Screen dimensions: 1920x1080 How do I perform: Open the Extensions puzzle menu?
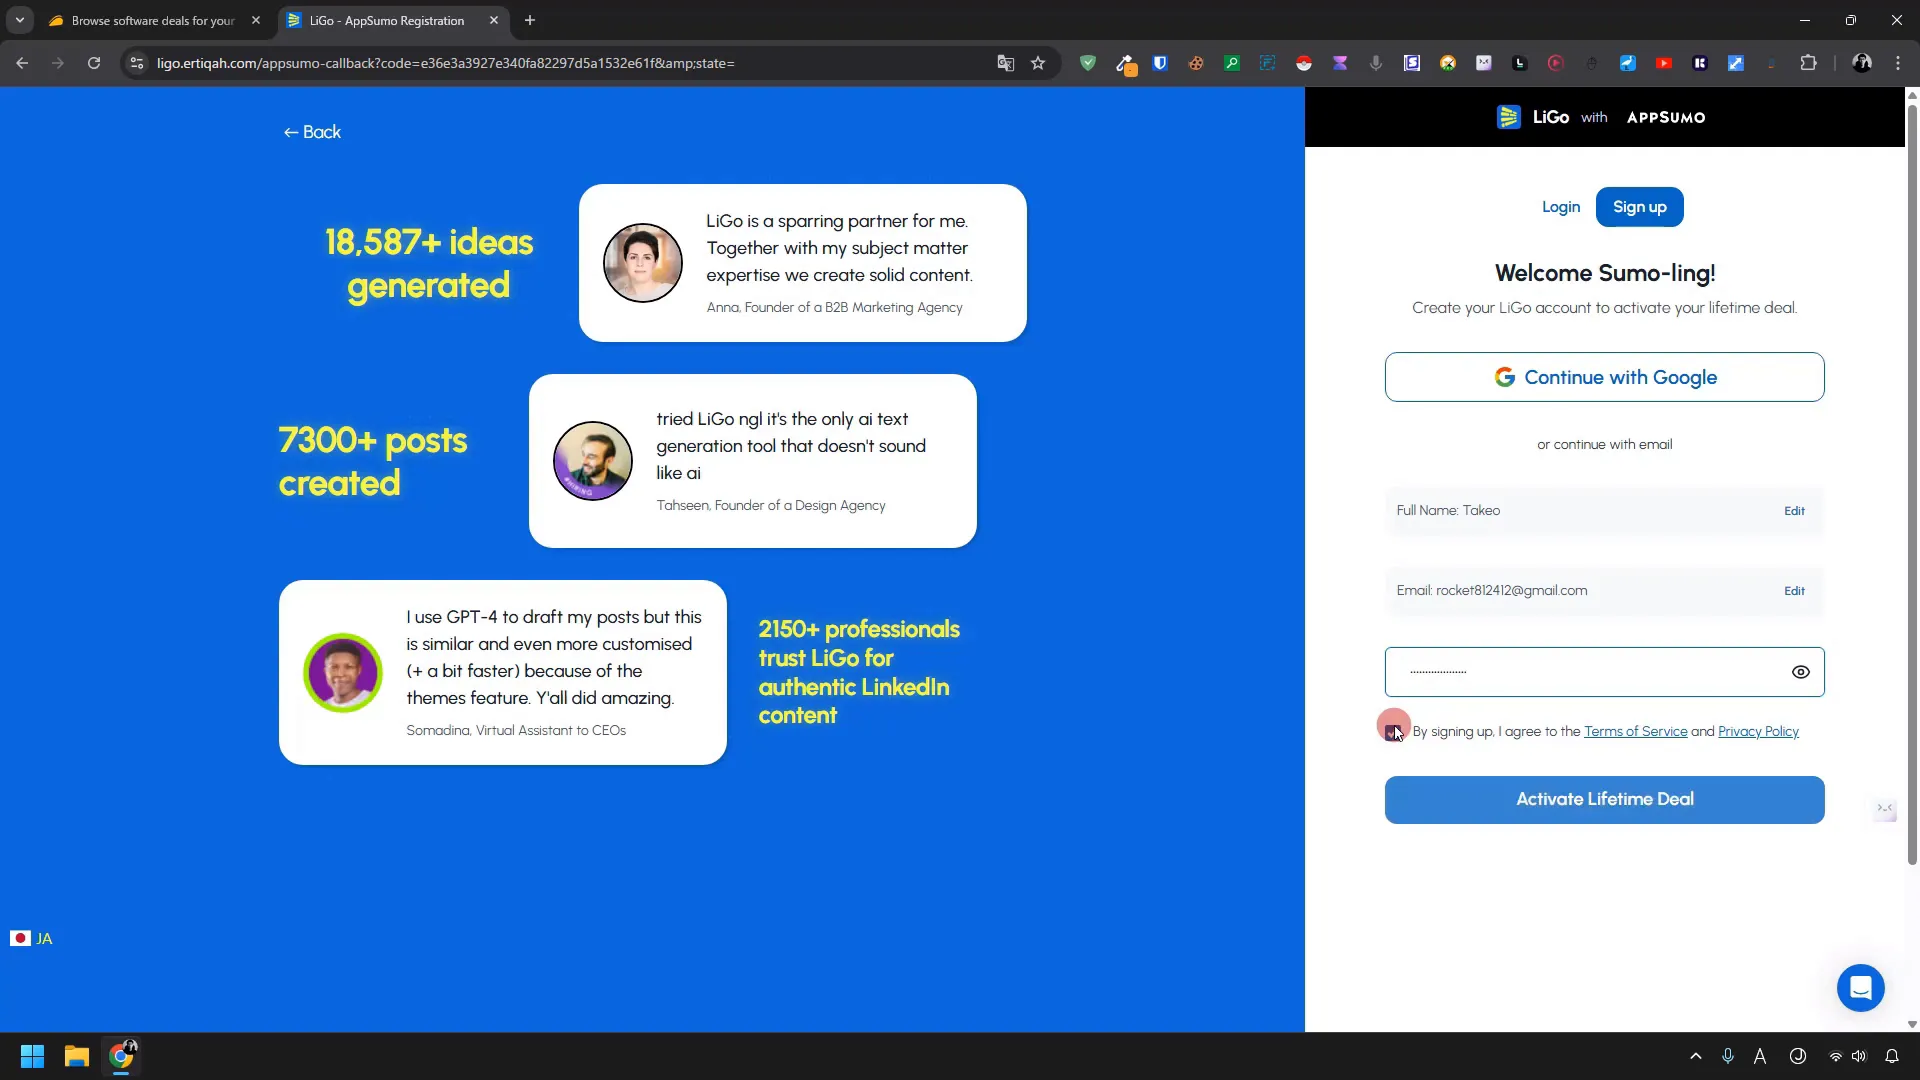pyautogui.click(x=1808, y=63)
